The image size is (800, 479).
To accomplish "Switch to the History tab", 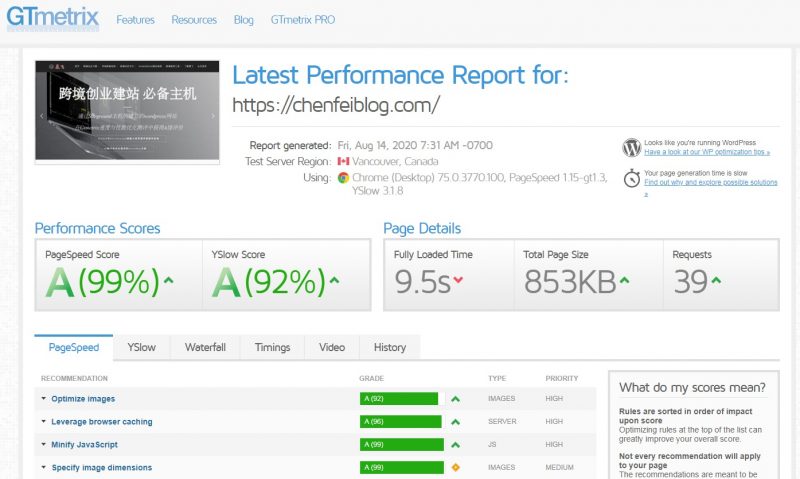I will (390, 347).
